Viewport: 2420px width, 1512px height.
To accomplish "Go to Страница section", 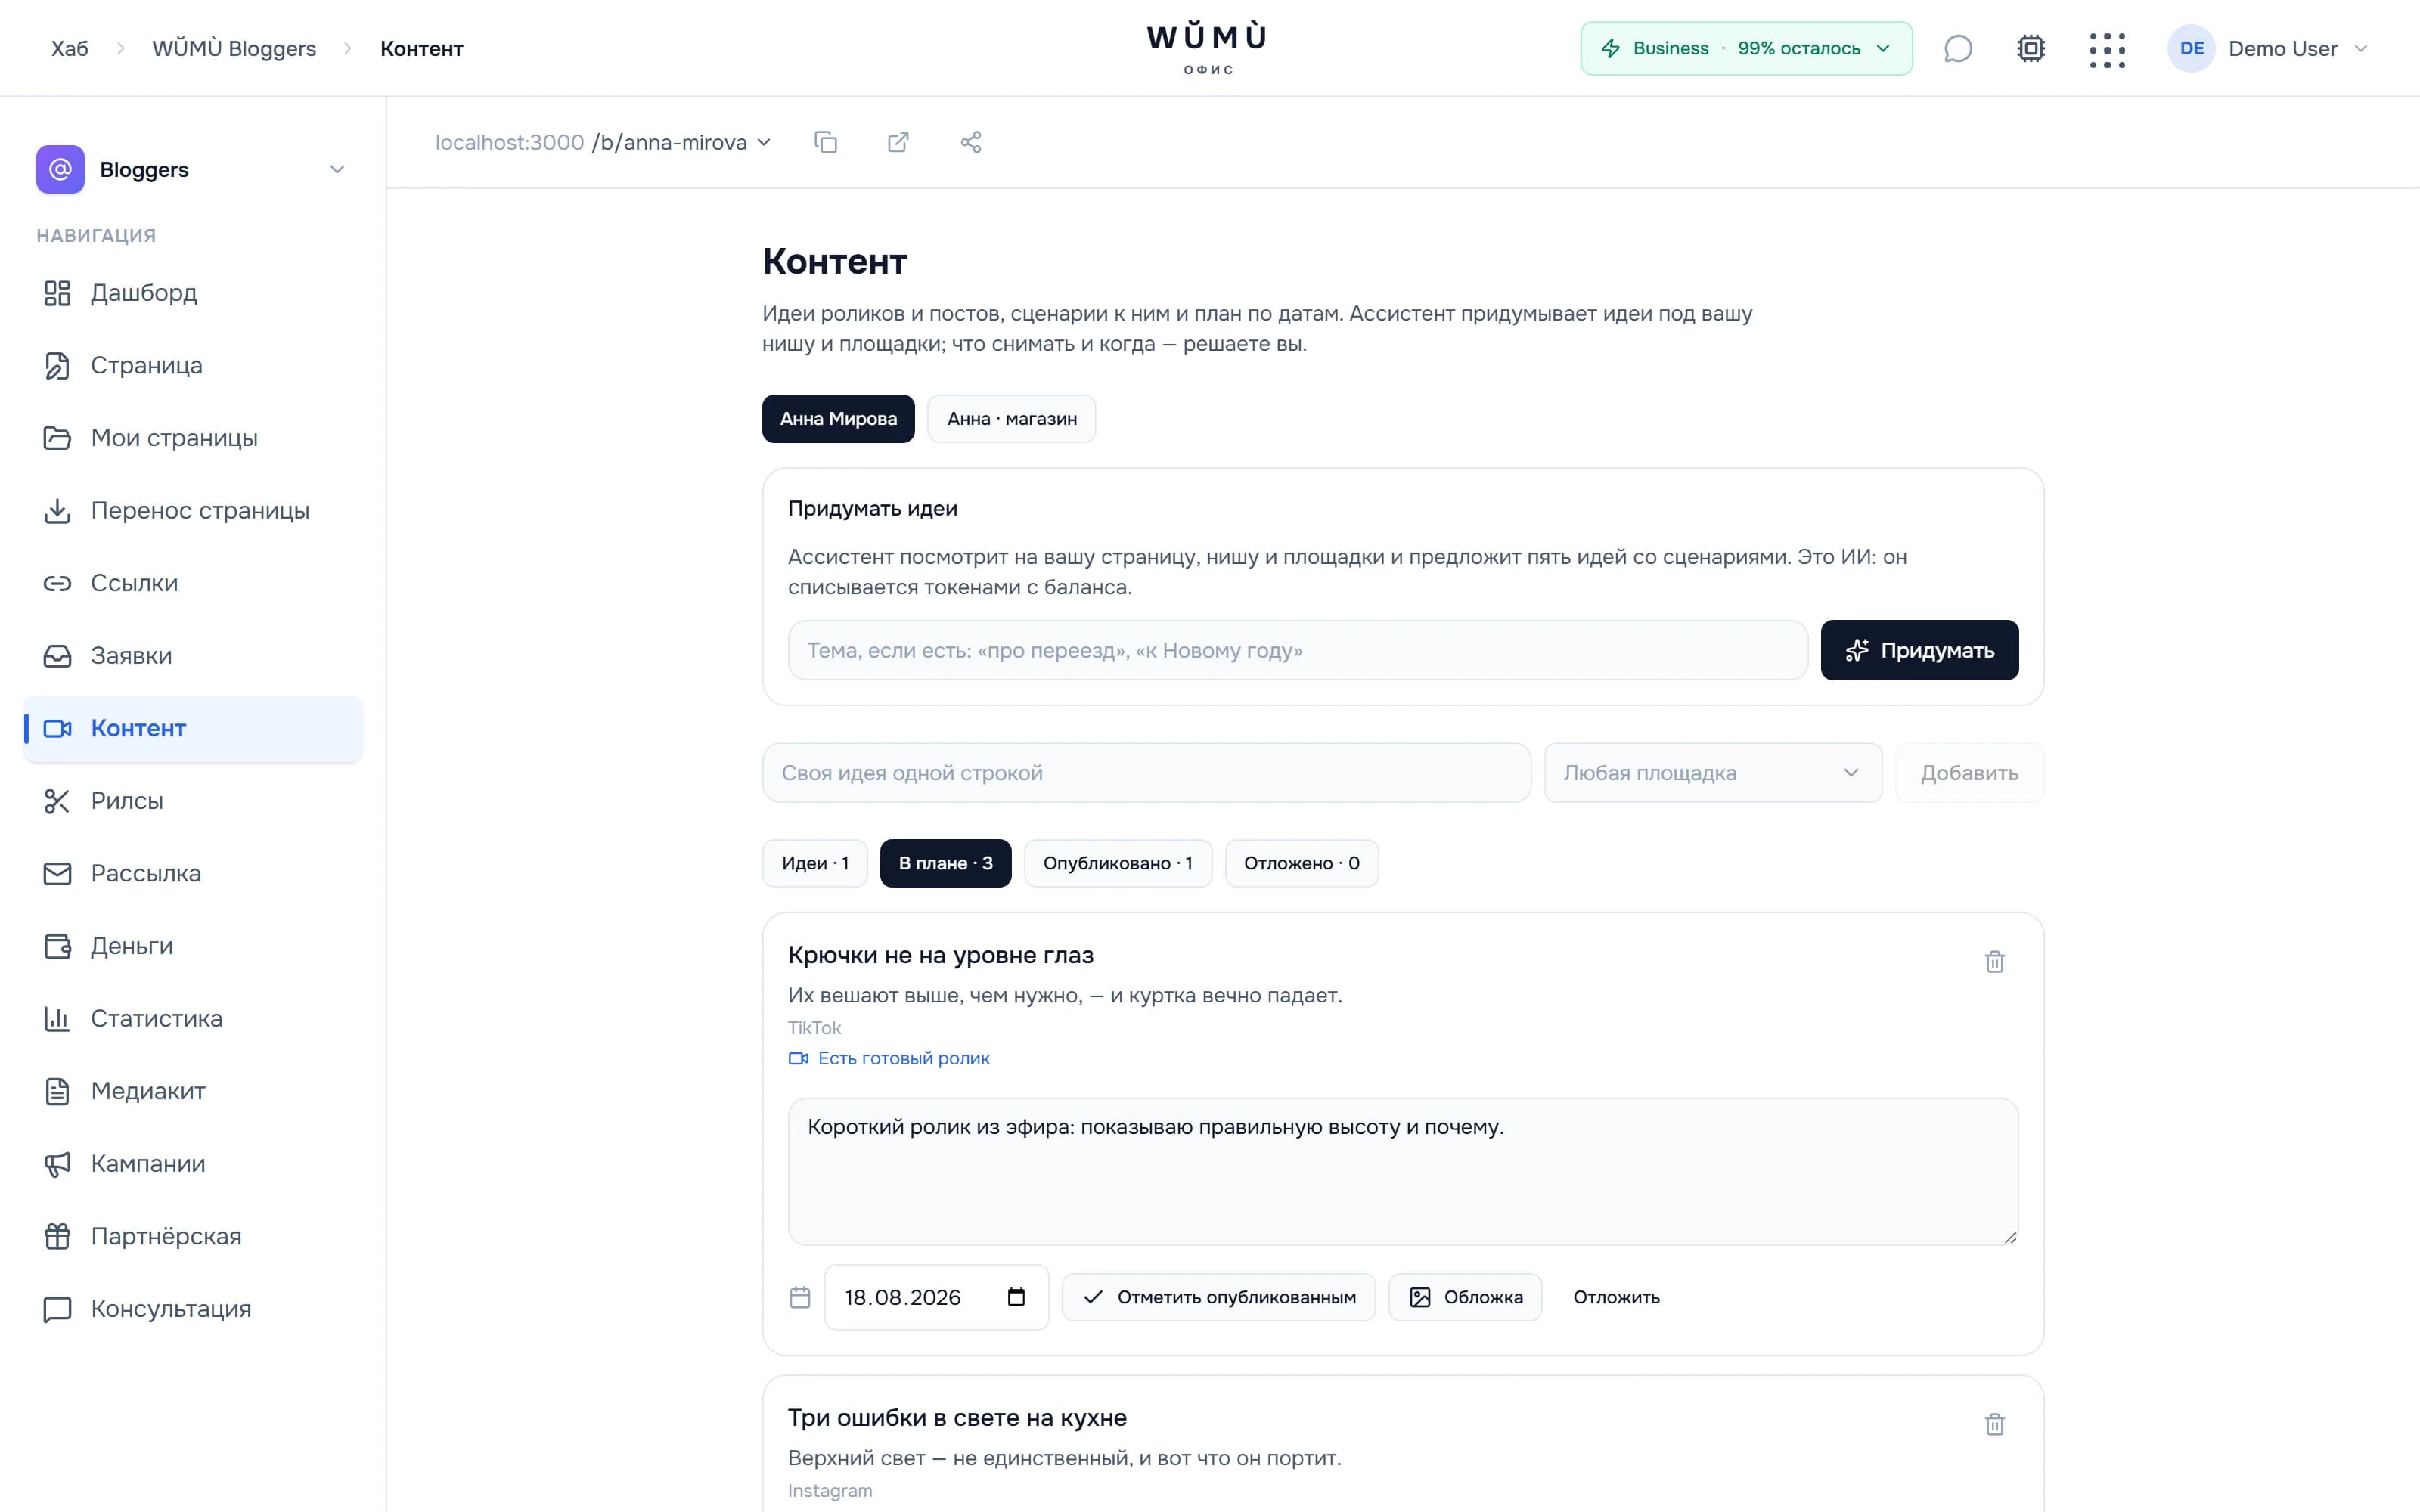I will [x=193, y=365].
